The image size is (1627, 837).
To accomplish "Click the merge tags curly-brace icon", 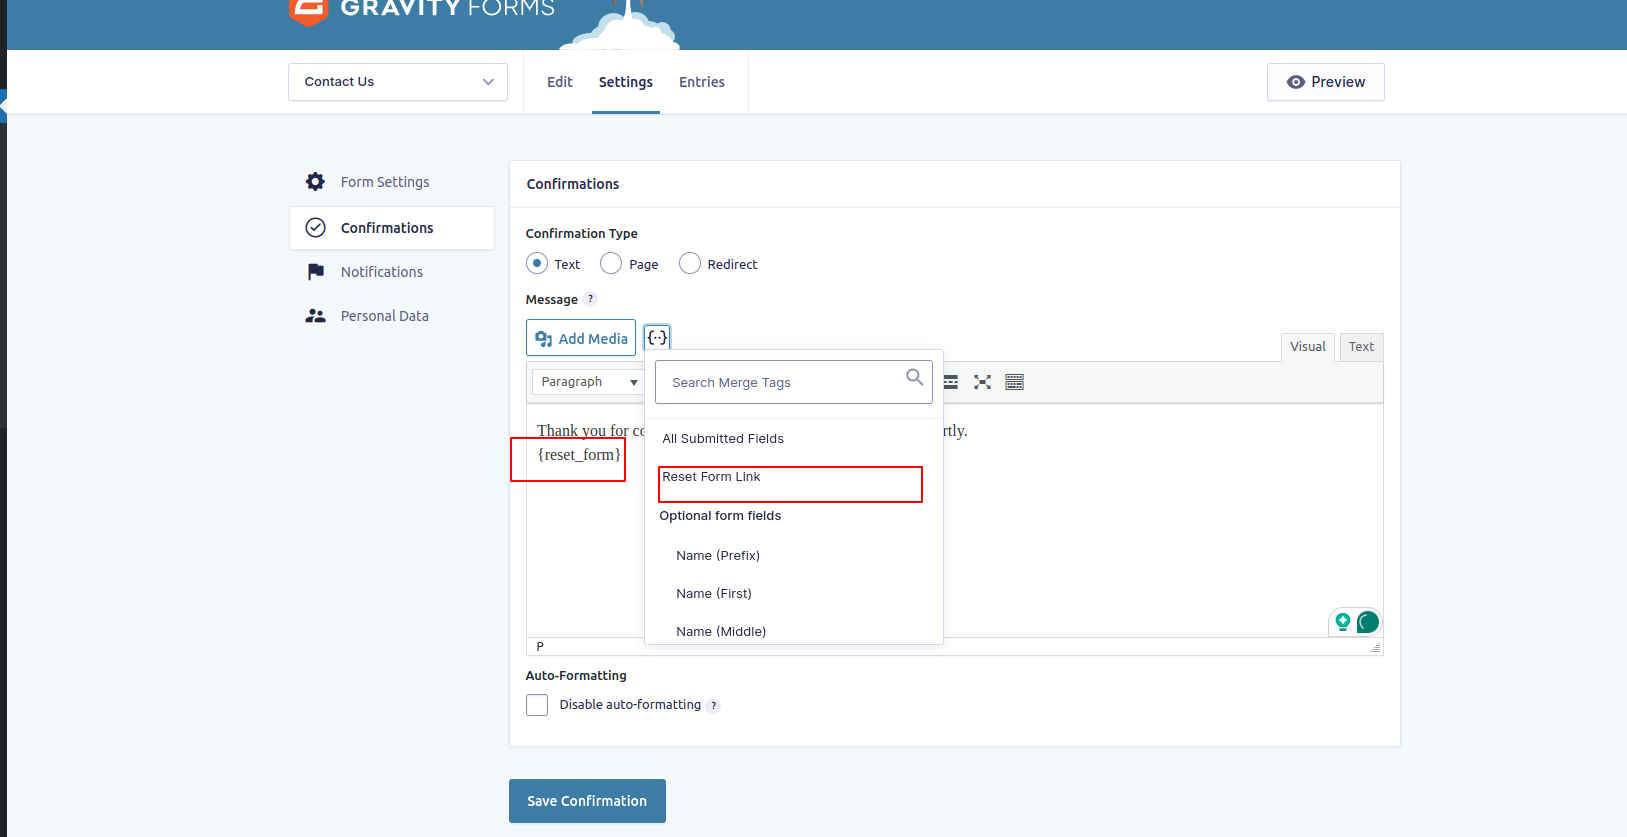I will tap(657, 337).
